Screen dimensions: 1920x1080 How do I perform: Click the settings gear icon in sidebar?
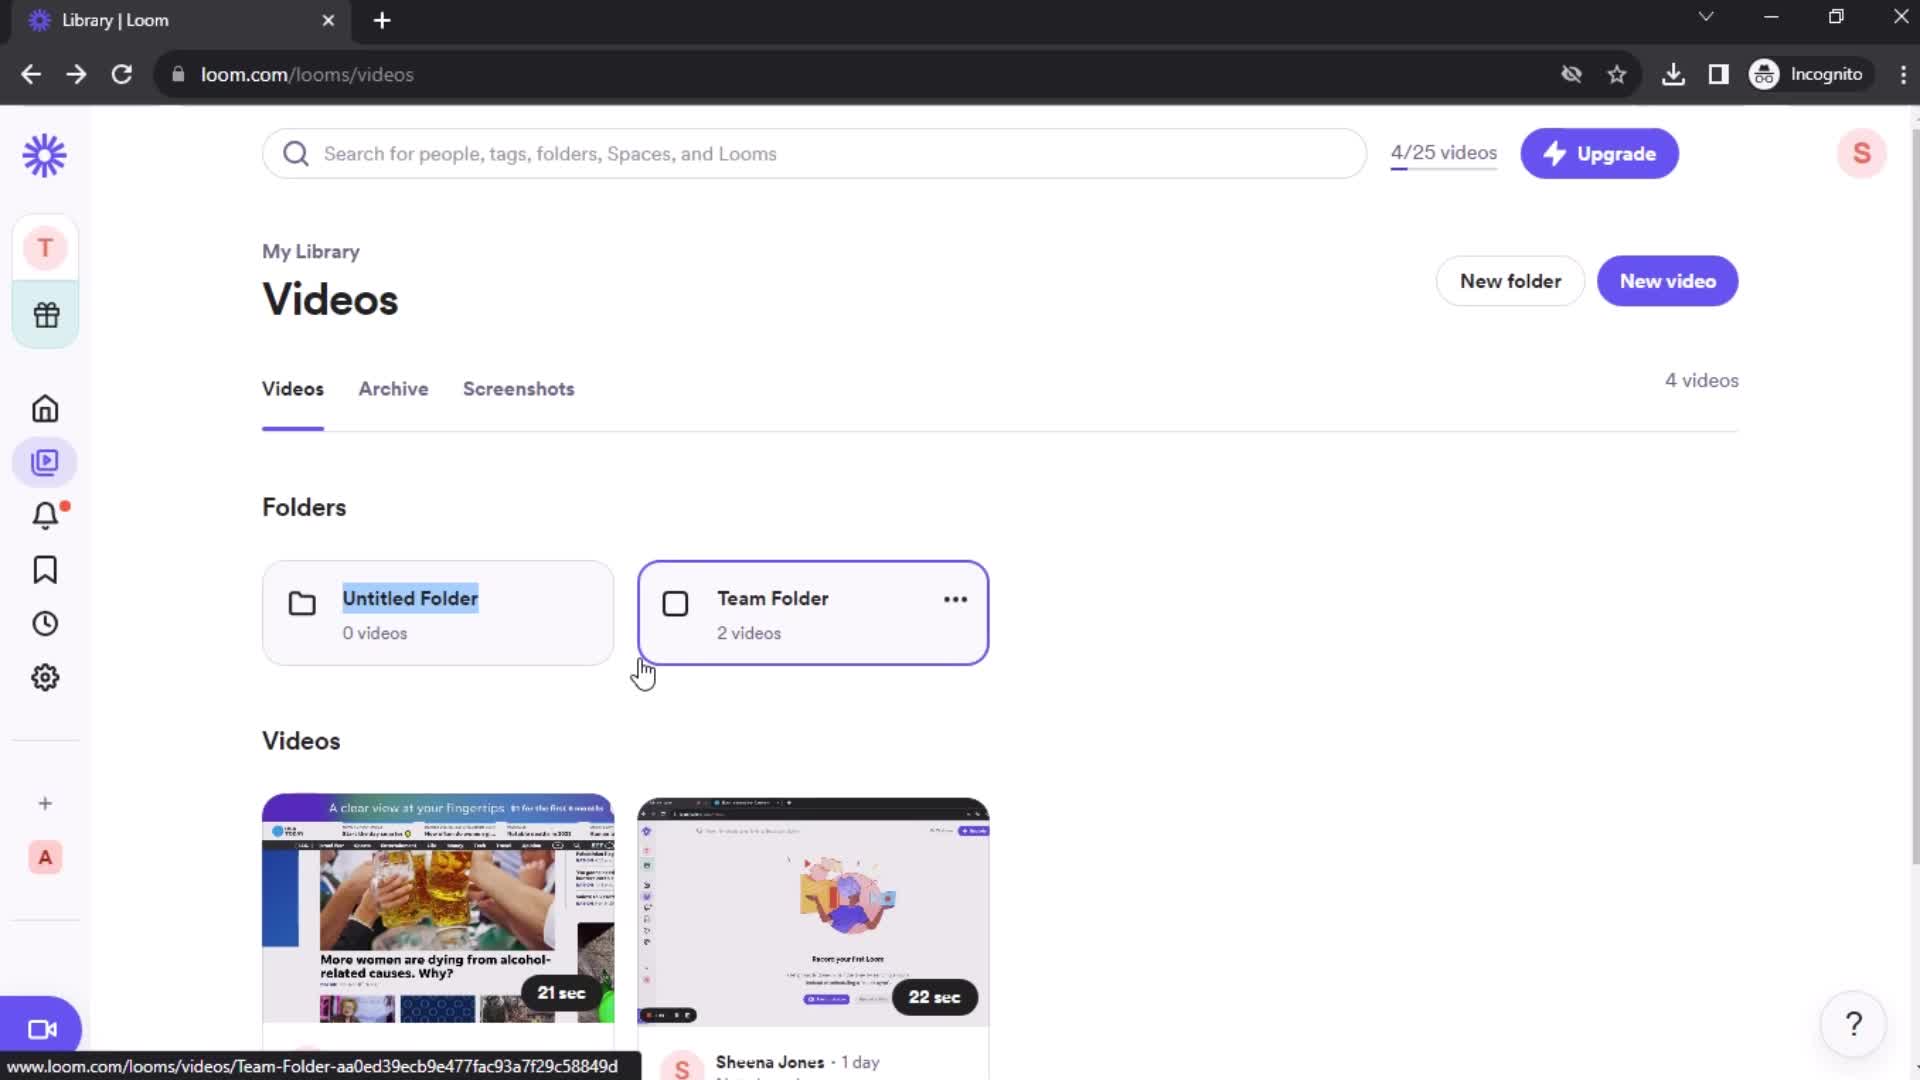45,678
